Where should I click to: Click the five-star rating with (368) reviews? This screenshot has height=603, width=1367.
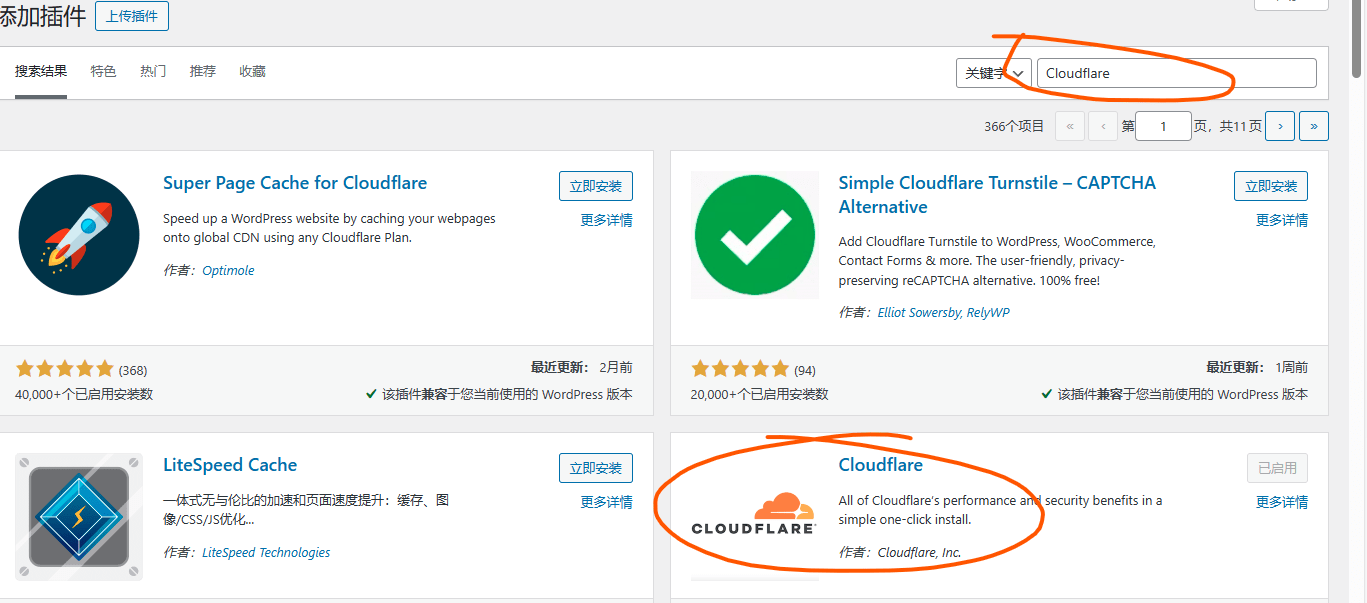pos(81,369)
